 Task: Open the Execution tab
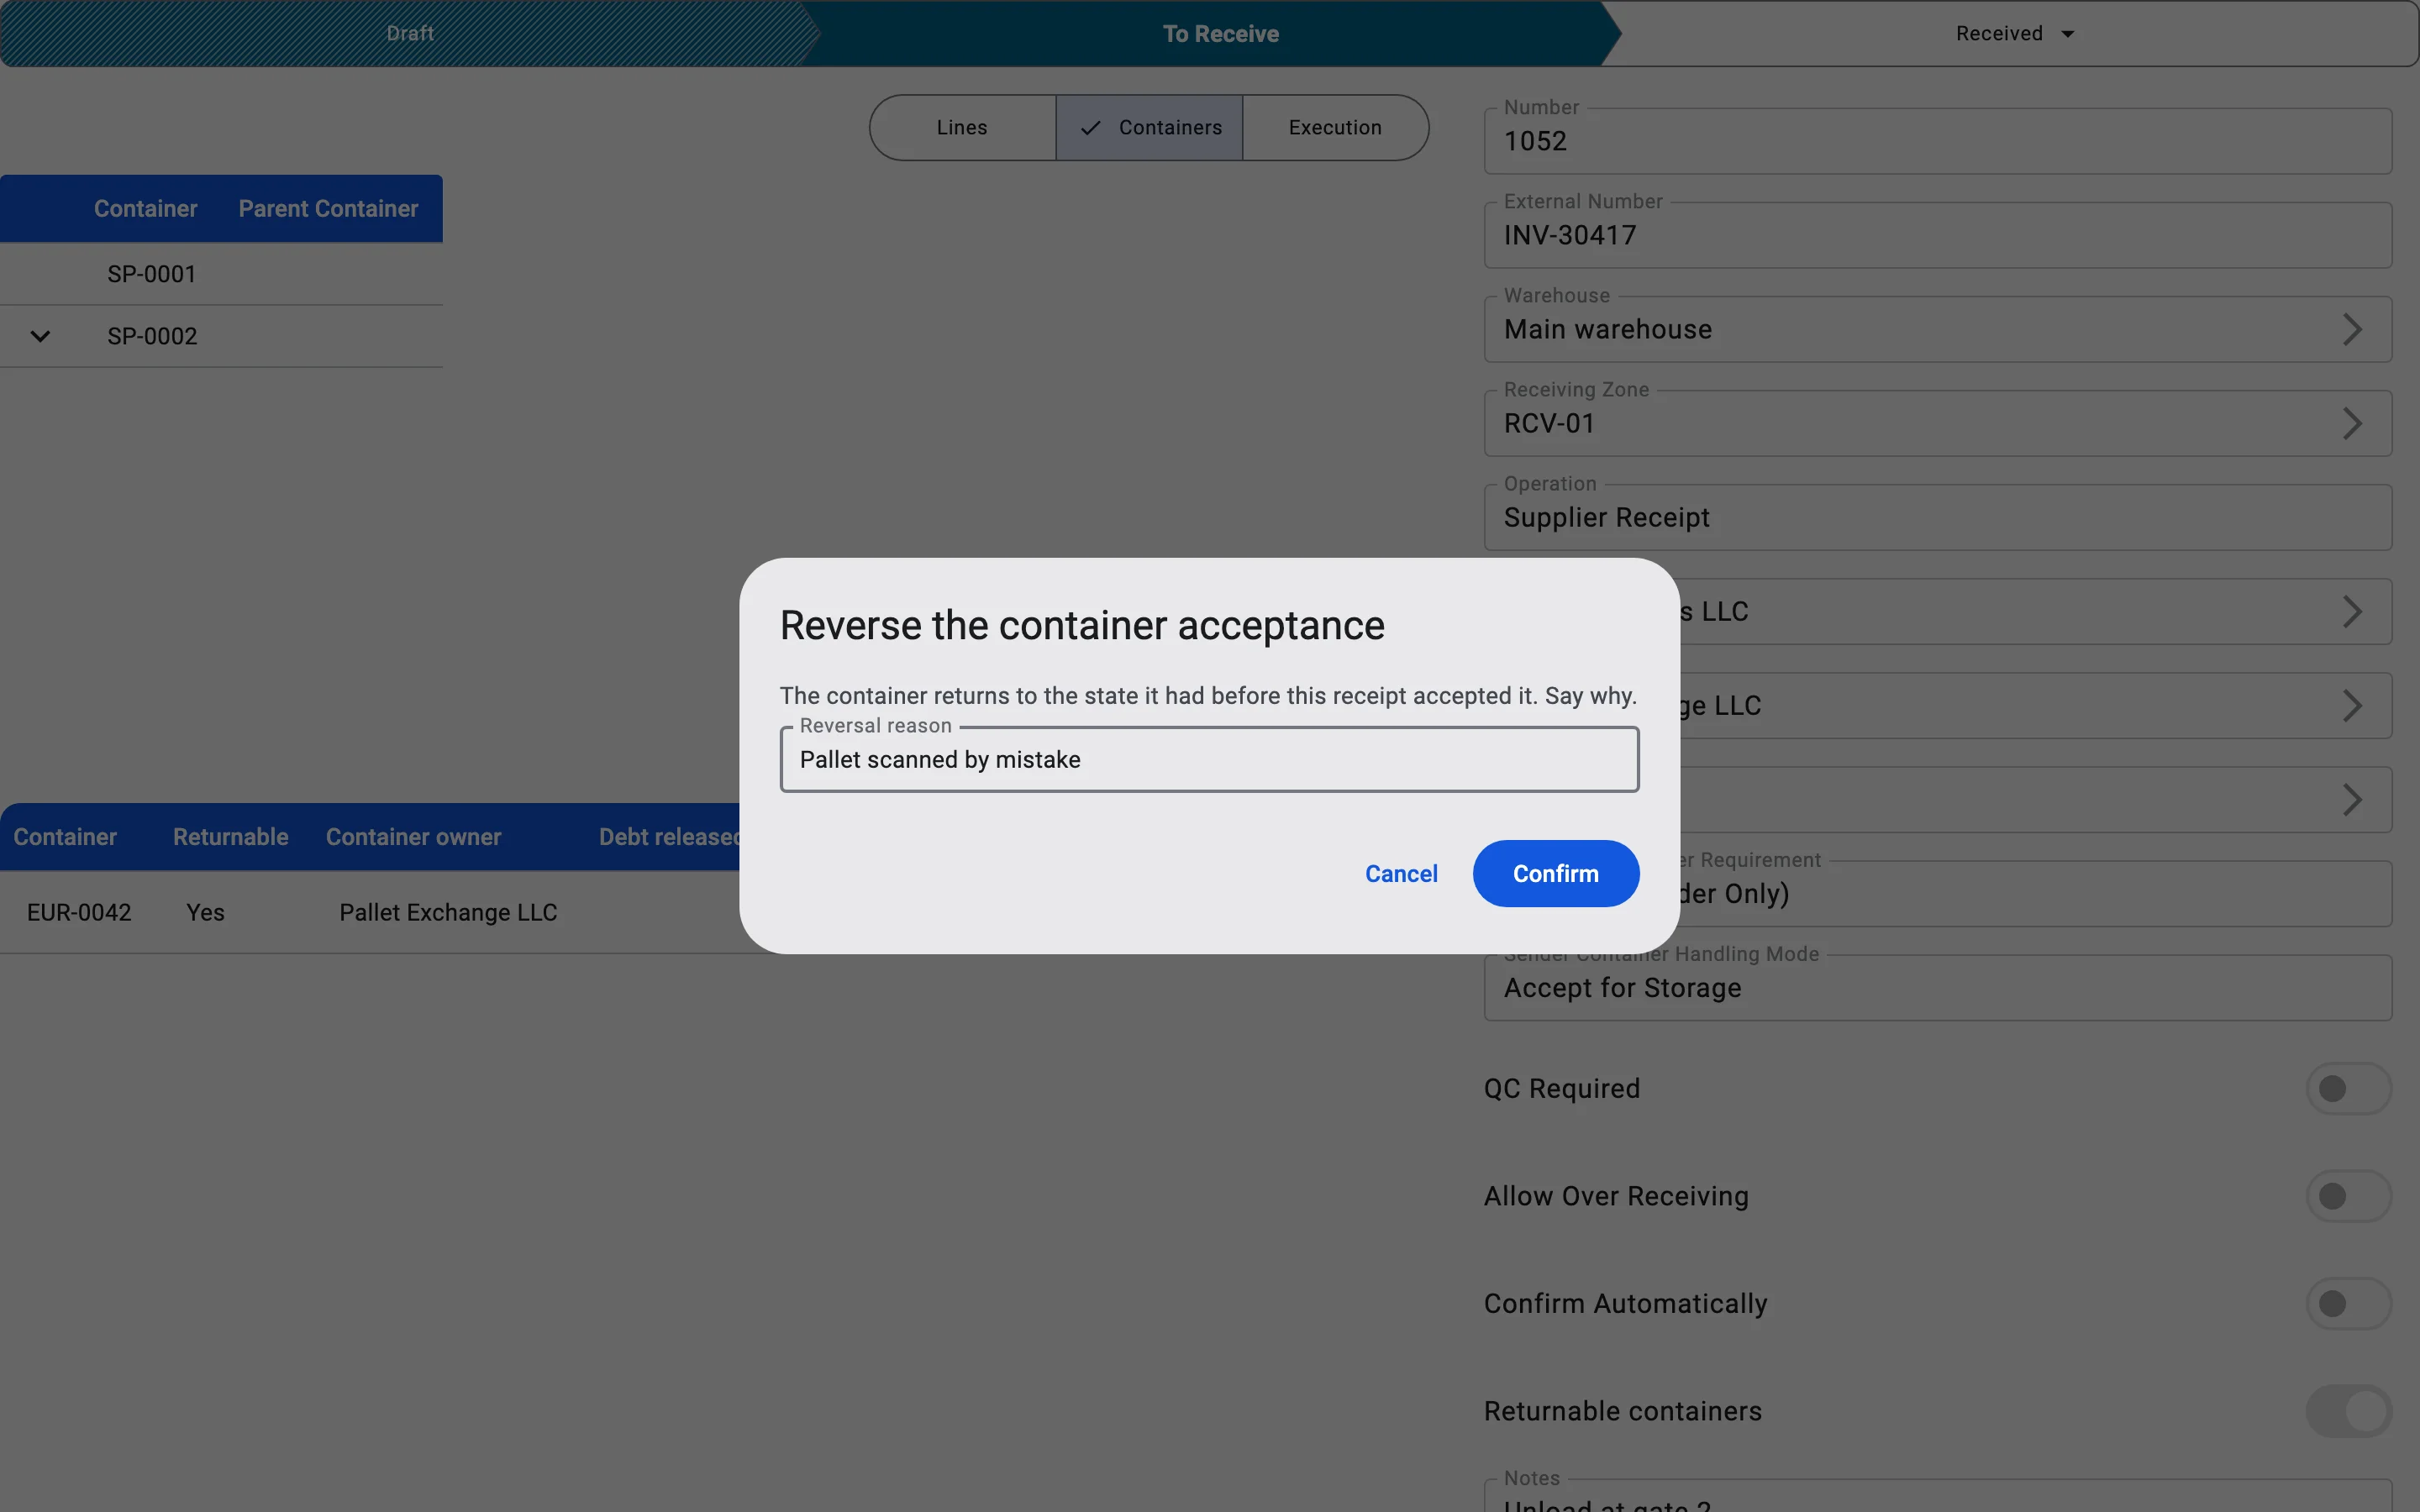[1335, 127]
